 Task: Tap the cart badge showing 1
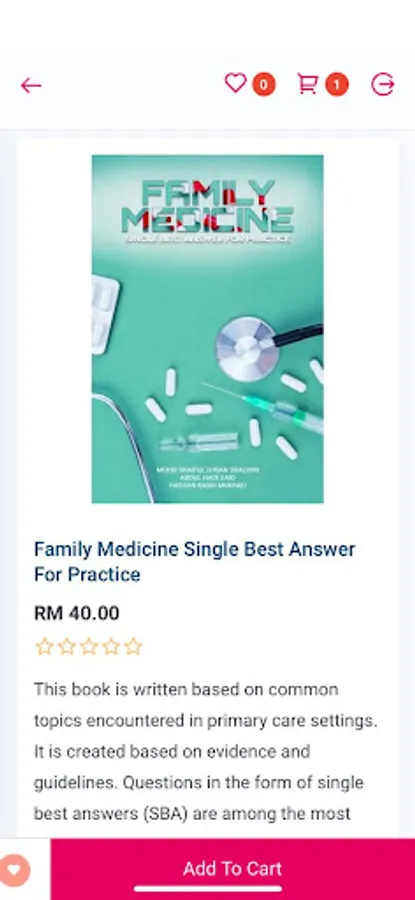(x=337, y=85)
